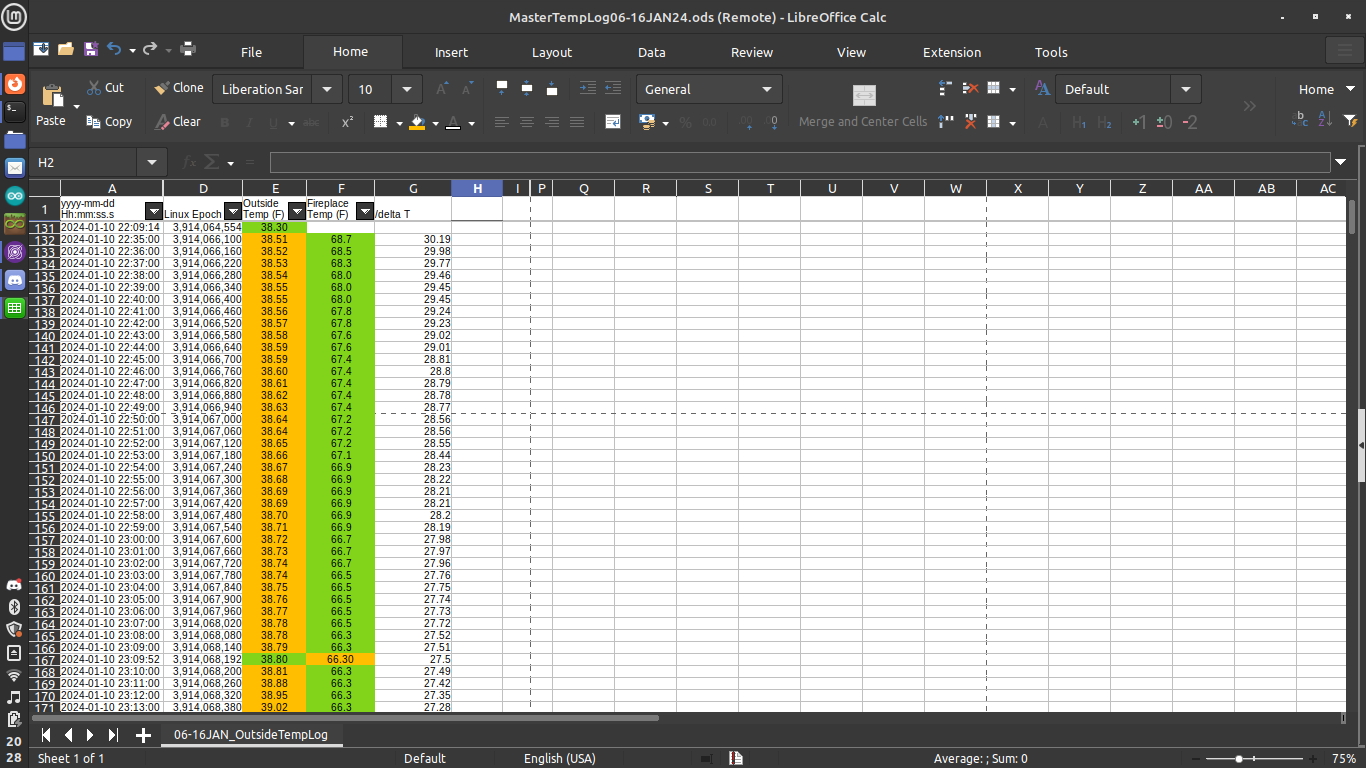Click the horizontal scrollbar thumb

tap(345, 717)
